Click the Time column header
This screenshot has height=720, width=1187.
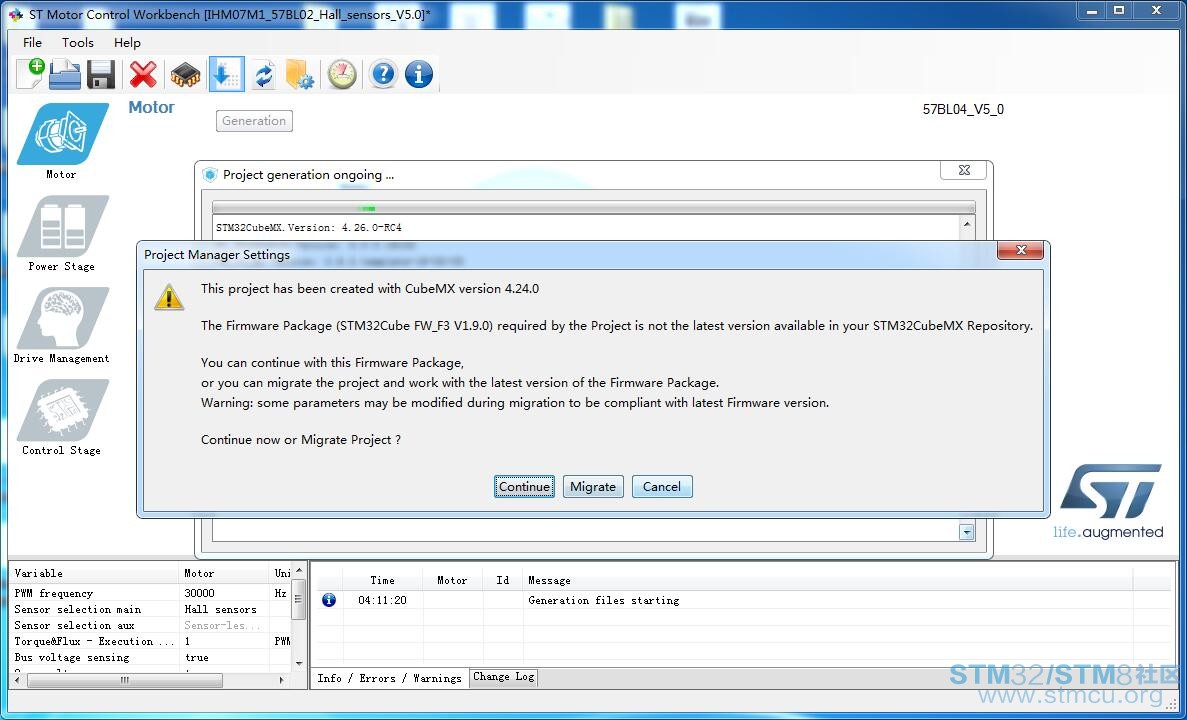[x=382, y=580]
